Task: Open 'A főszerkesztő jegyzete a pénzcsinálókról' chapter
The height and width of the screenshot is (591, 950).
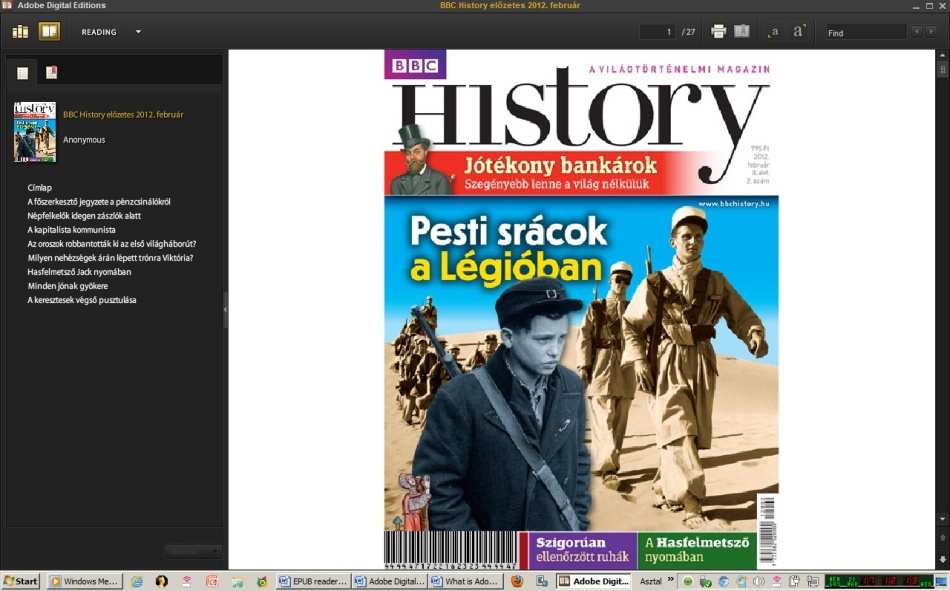Action: tap(99, 201)
